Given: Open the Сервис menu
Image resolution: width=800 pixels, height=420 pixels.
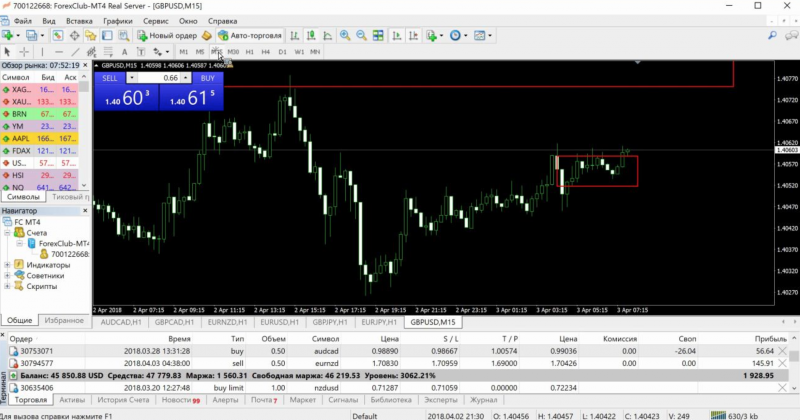Looking at the screenshot, I should (155, 20).
